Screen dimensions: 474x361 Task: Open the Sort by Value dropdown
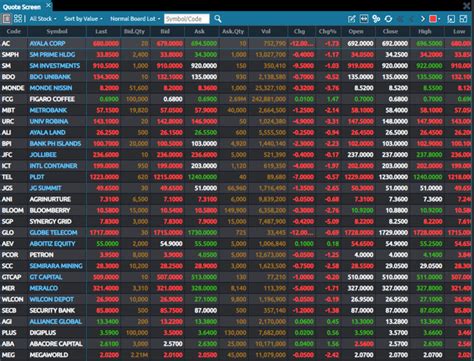pyautogui.click(x=83, y=19)
